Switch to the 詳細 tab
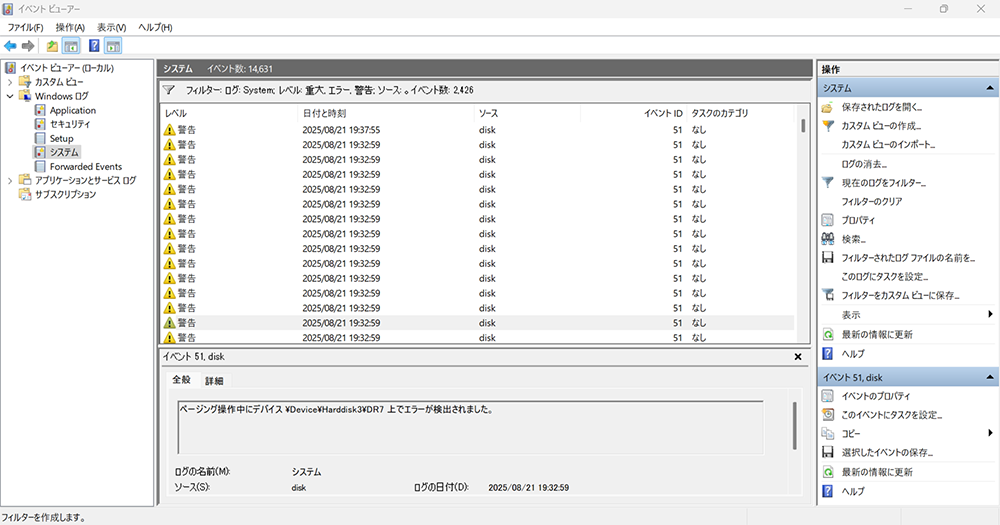This screenshot has height=525, width=1000. pos(214,380)
